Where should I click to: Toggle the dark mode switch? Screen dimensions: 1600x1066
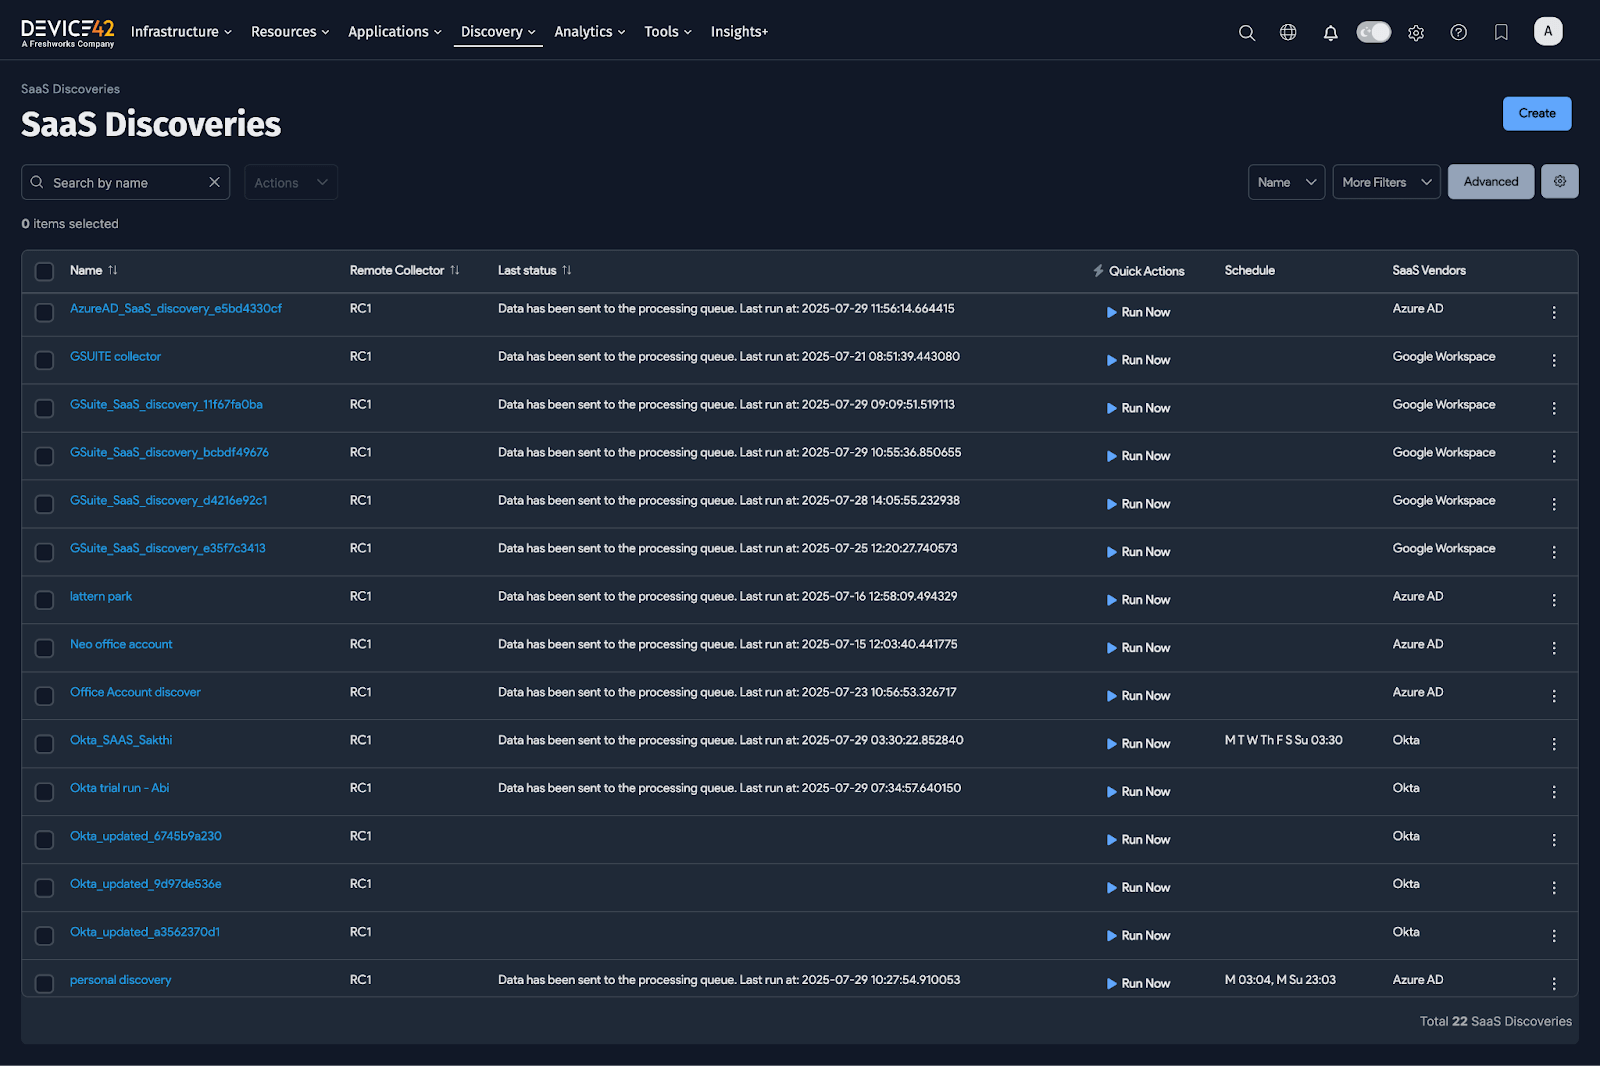(x=1373, y=31)
